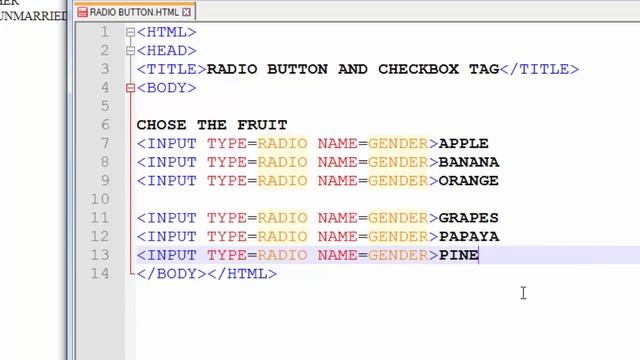Viewport: 640px width, 360px height.
Task: Click the word PAPAYA on line 12
Action: 469,236
